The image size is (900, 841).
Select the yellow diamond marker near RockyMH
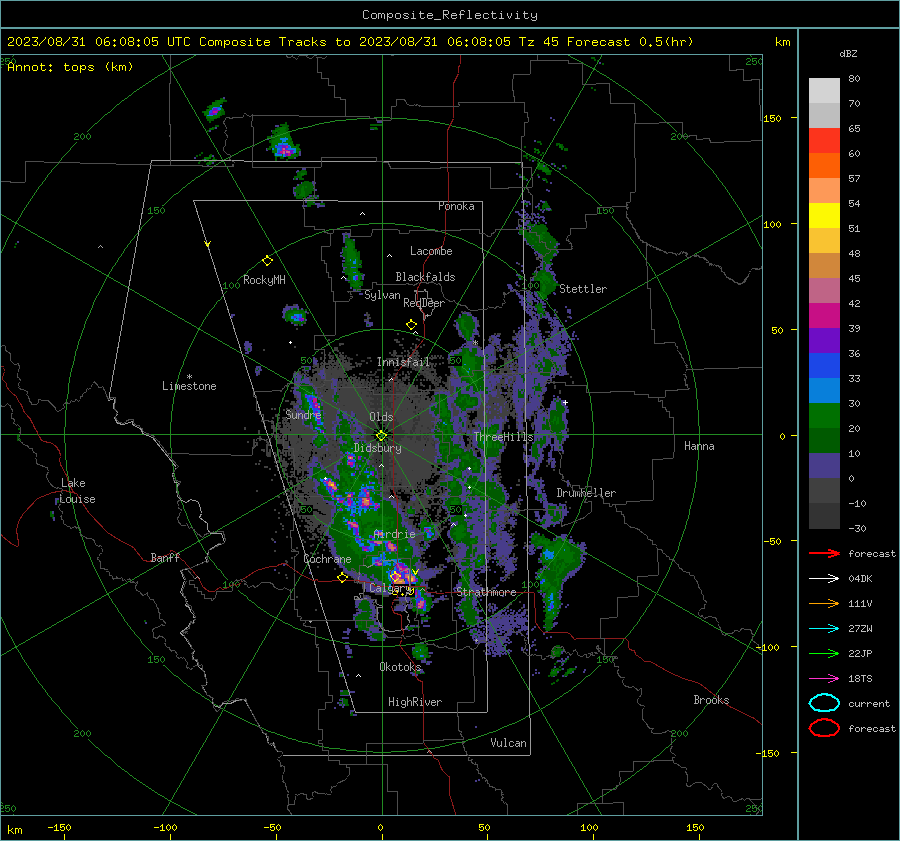click(x=267, y=261)
